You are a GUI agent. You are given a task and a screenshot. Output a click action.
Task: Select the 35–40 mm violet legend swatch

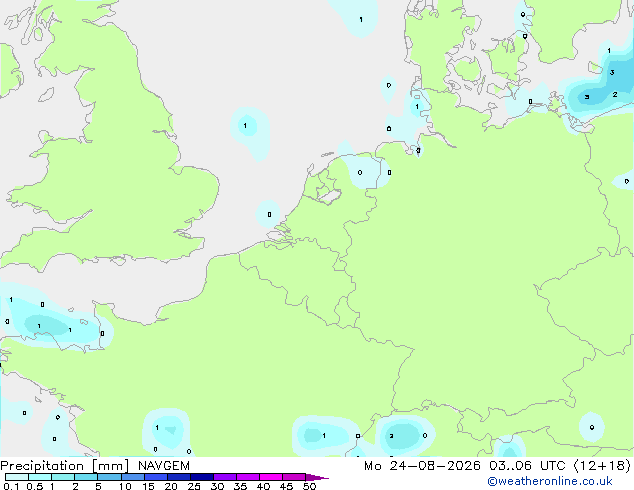[247, 477]
